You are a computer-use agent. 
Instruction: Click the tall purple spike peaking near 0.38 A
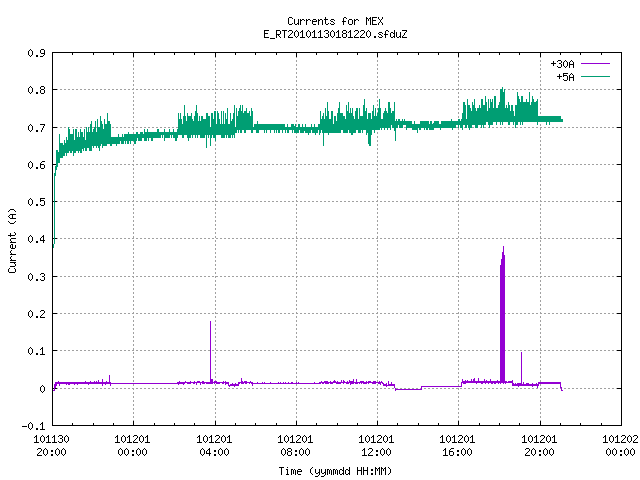502,314
